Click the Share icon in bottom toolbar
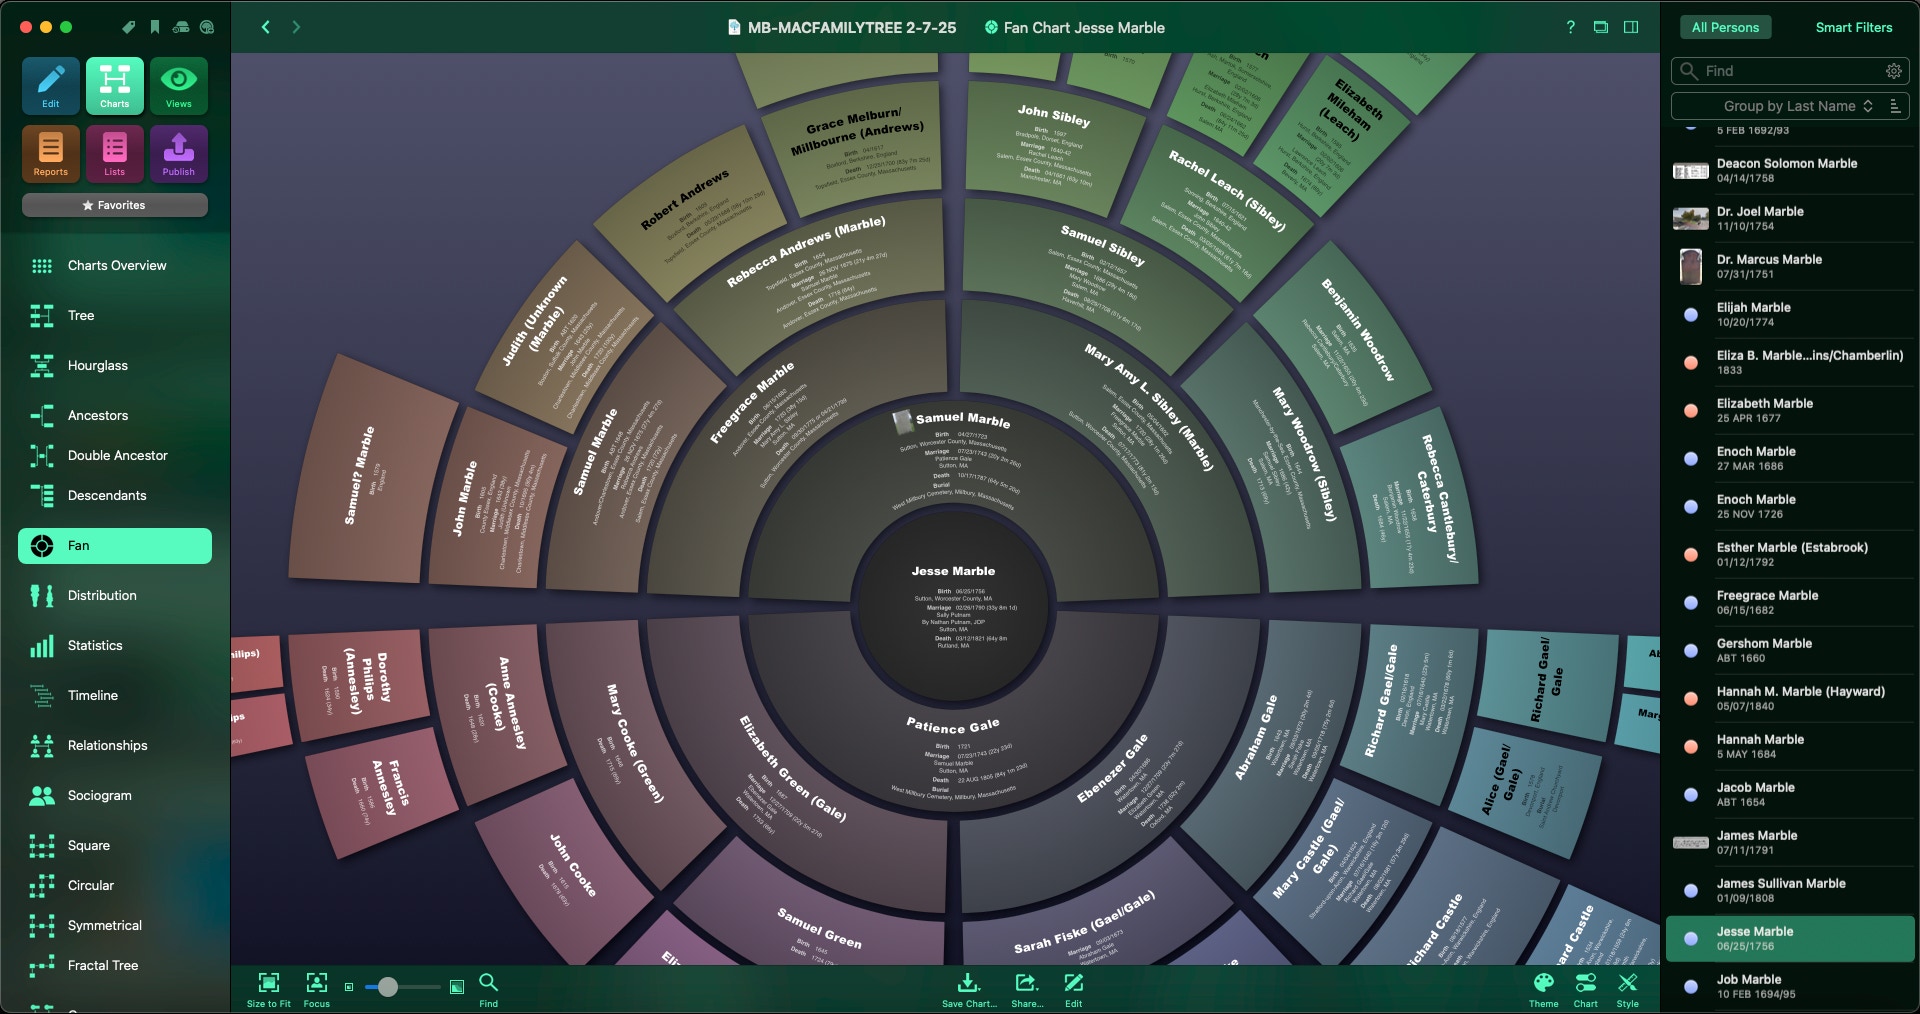 (x=1027, y=990)
